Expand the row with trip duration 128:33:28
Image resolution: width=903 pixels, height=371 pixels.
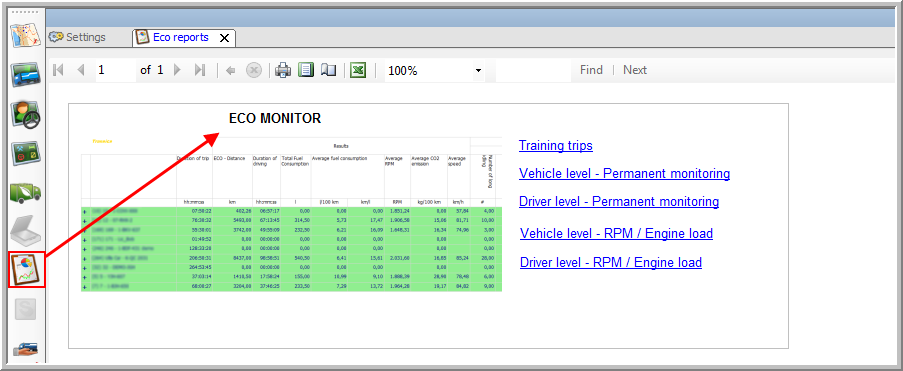[85, 248]
